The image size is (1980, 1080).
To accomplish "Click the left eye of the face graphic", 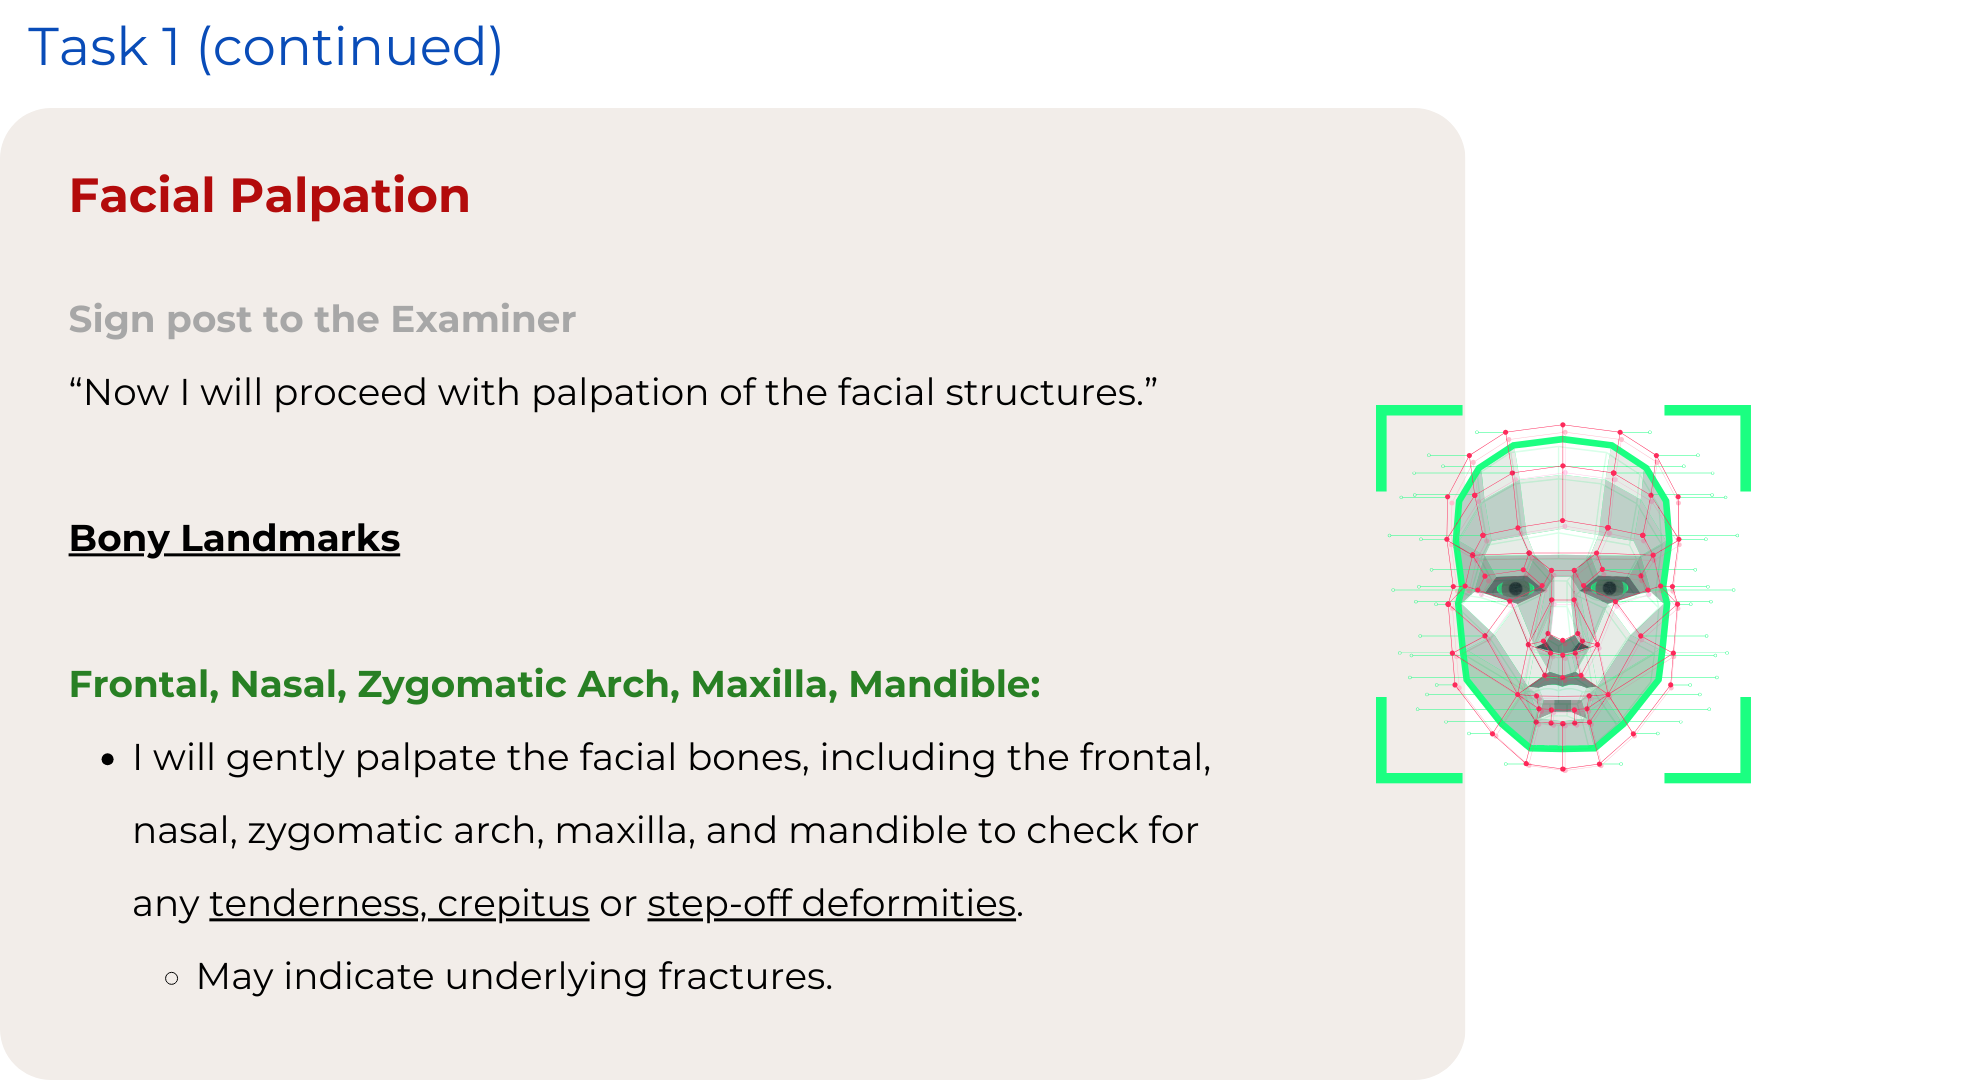I will tap(1516, 588).
